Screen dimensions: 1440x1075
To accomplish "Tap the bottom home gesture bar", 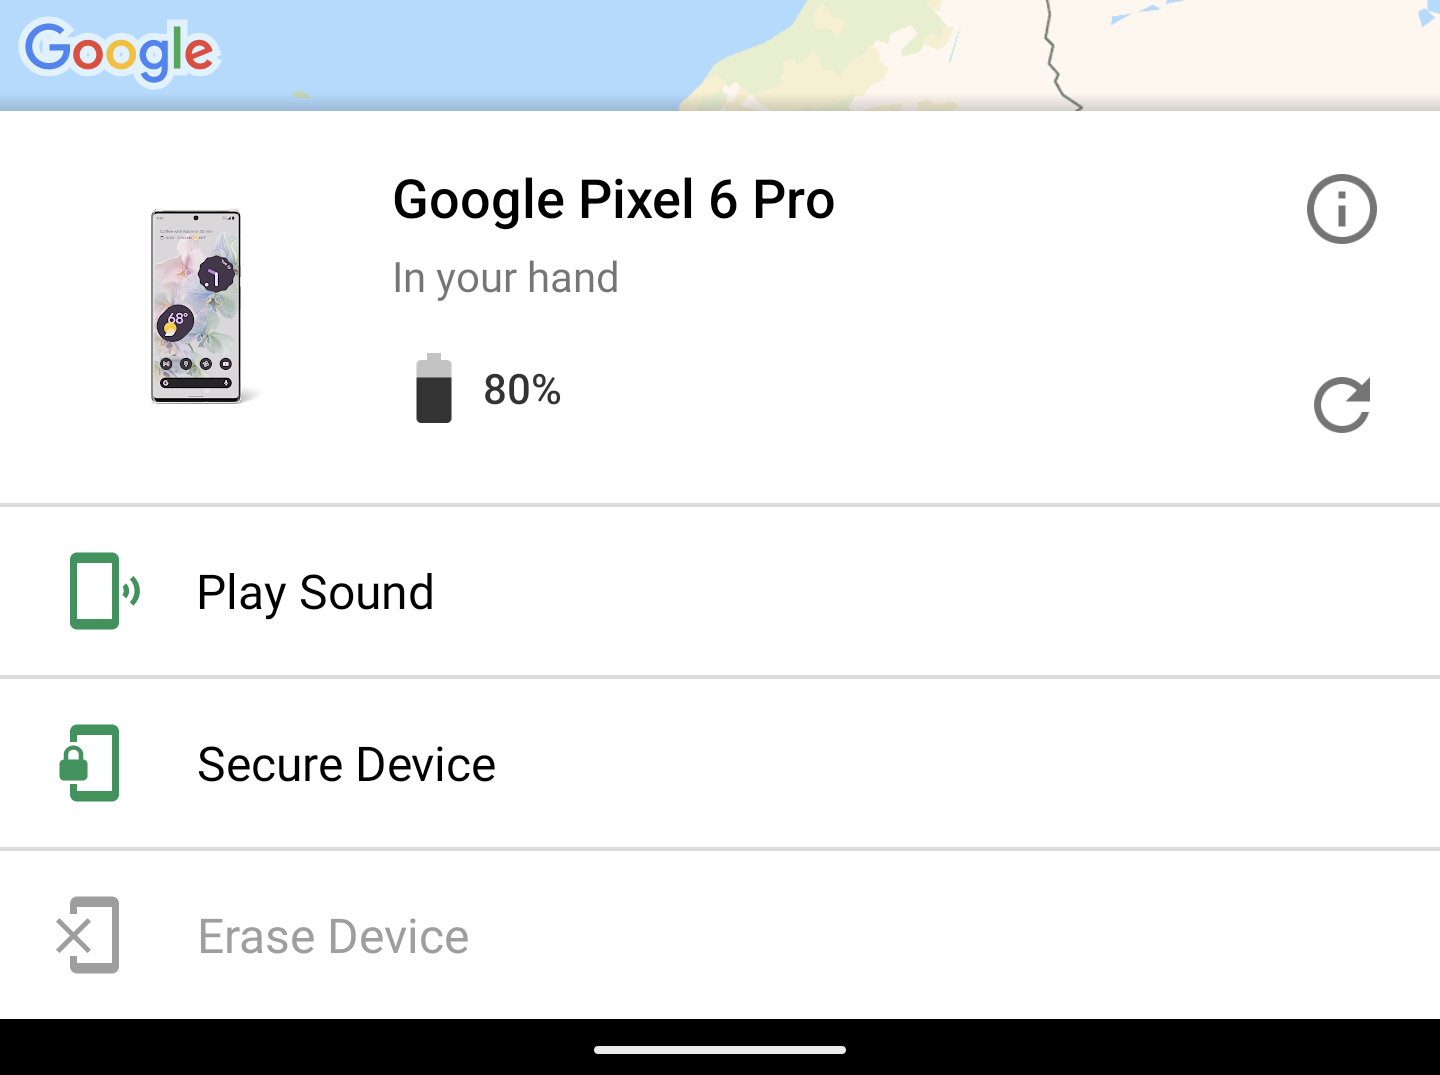I will pyautogui.click(x=720, y=1050).
